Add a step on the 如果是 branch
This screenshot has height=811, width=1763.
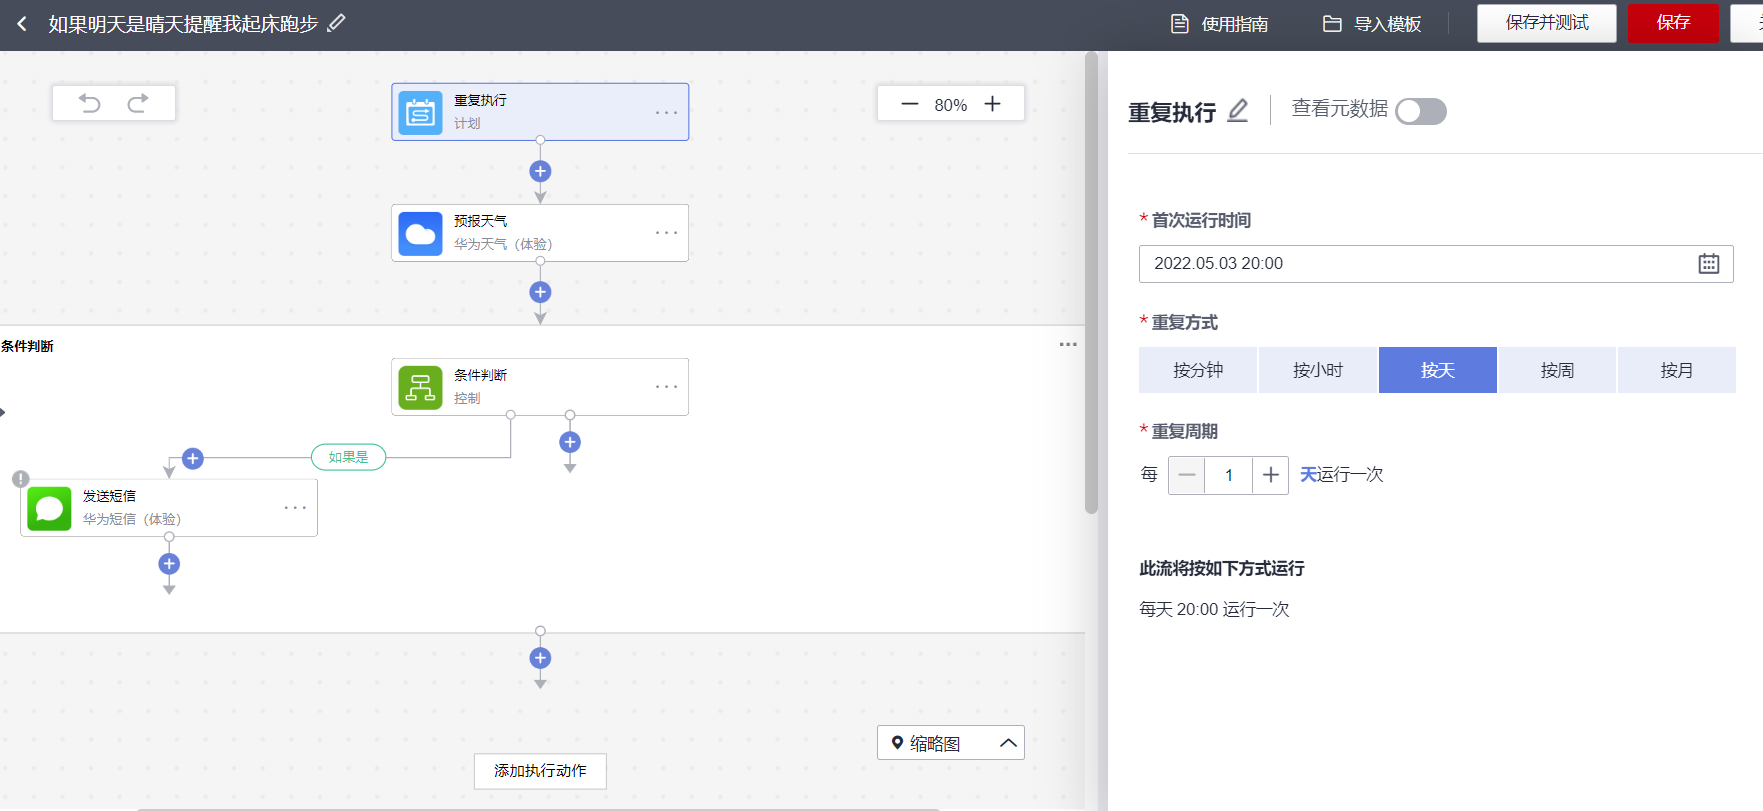point(193,458)
